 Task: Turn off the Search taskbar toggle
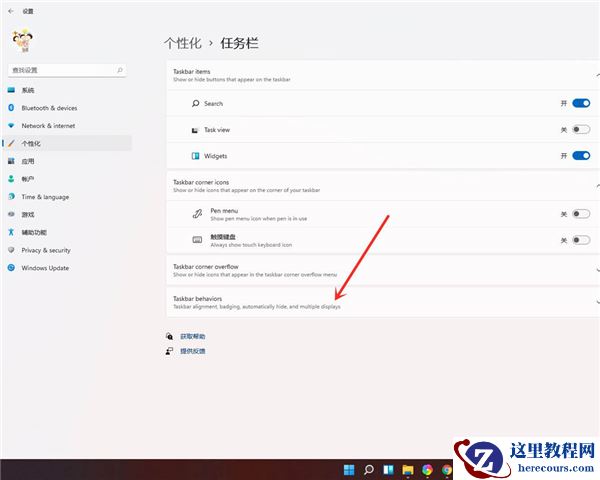pos(581,103)
